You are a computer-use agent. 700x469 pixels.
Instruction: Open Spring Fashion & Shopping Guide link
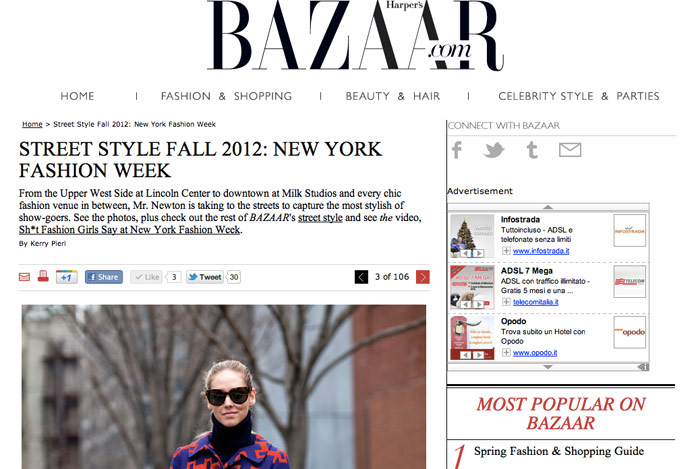tap(559, 451)
